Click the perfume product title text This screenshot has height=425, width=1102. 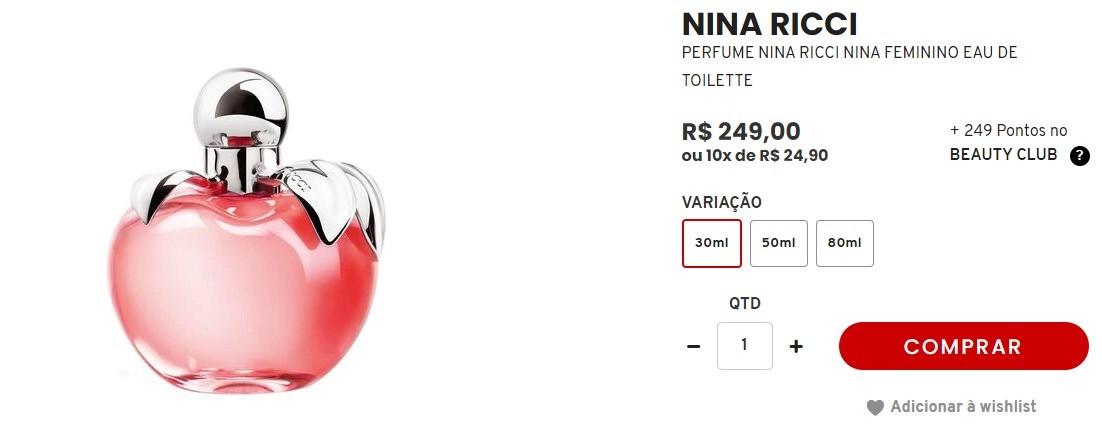click(x=850, y=66)
